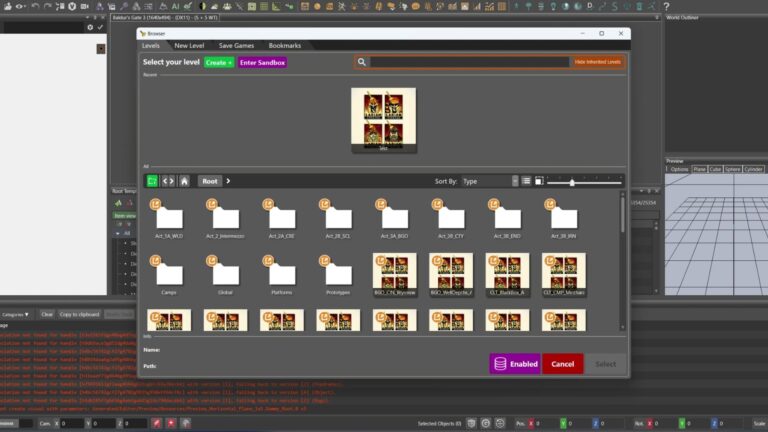Click the red pencil icon in status bar

click(x=156, y=423)
